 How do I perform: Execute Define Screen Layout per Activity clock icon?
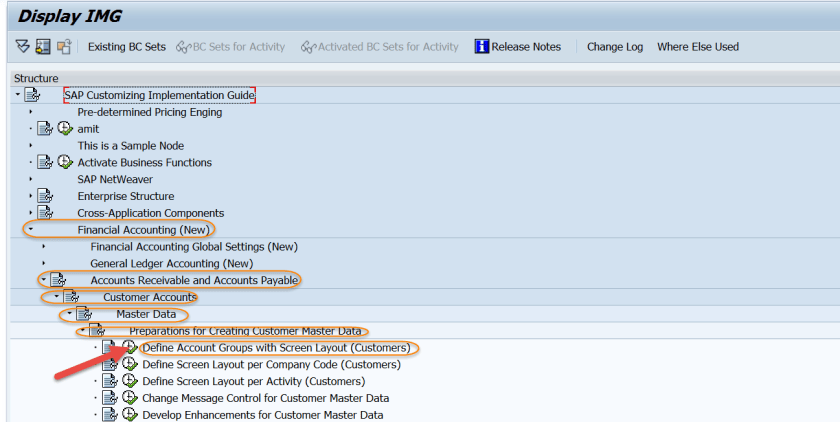[x=130, y=381]
